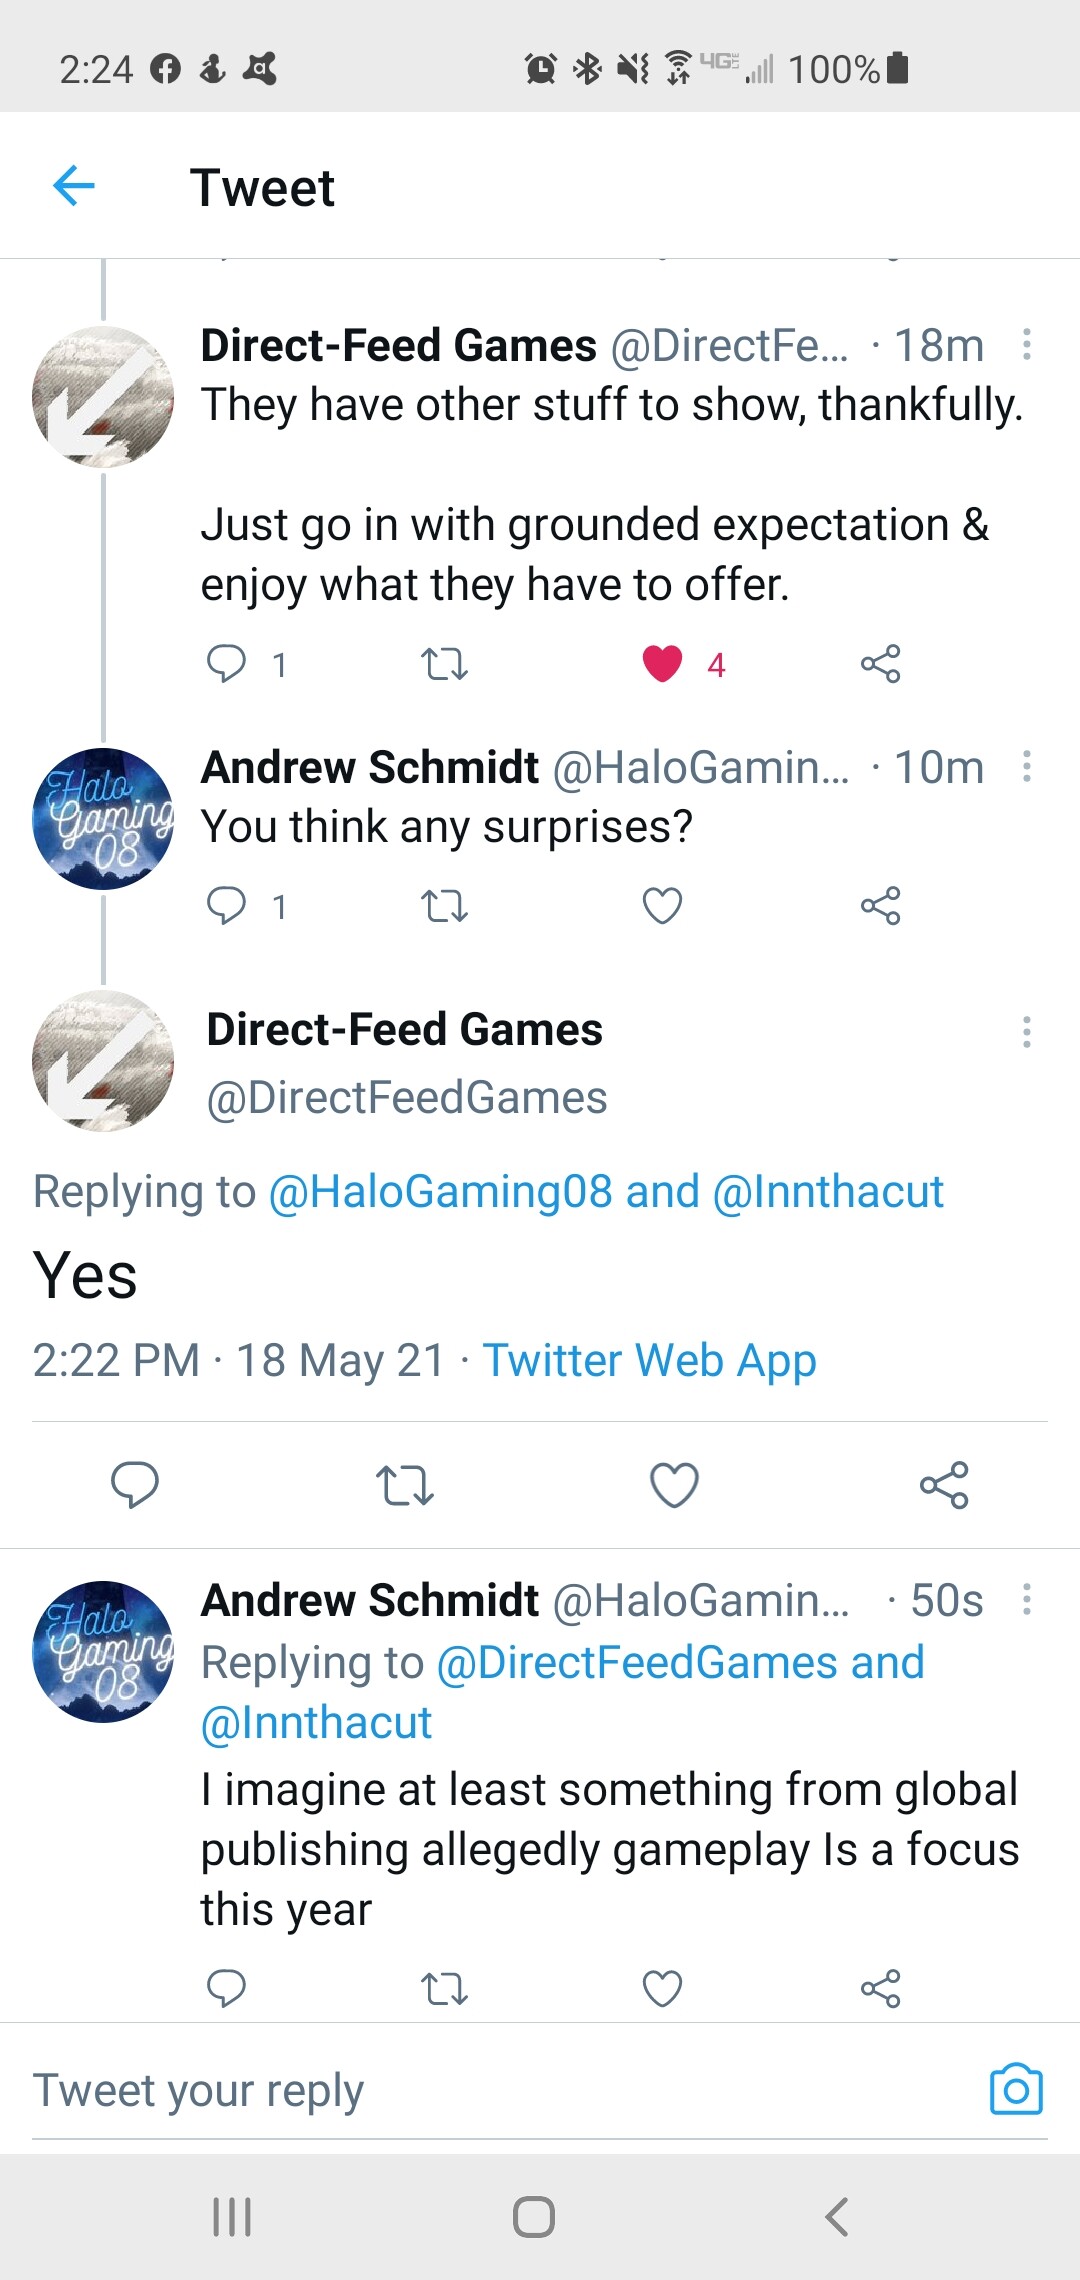Viewport: 1080px width, 2280px height.
Task: Open Andrew Schmidt's Halo Gaming avatar
Action: pyautogui.click(x=103, y=819)
